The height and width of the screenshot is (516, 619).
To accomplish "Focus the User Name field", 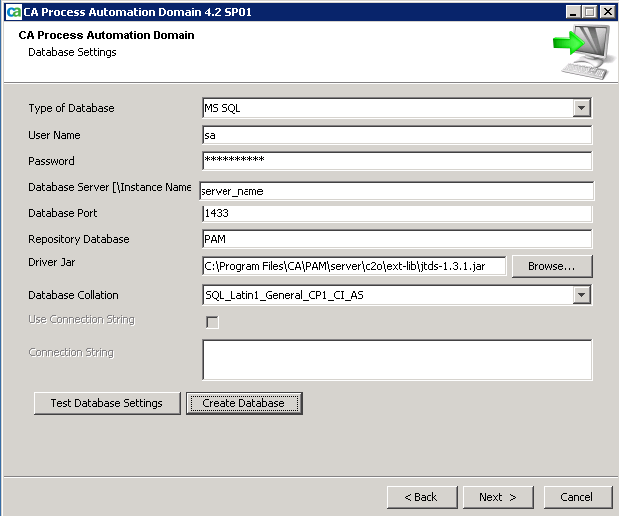I will tap(397, 135).
